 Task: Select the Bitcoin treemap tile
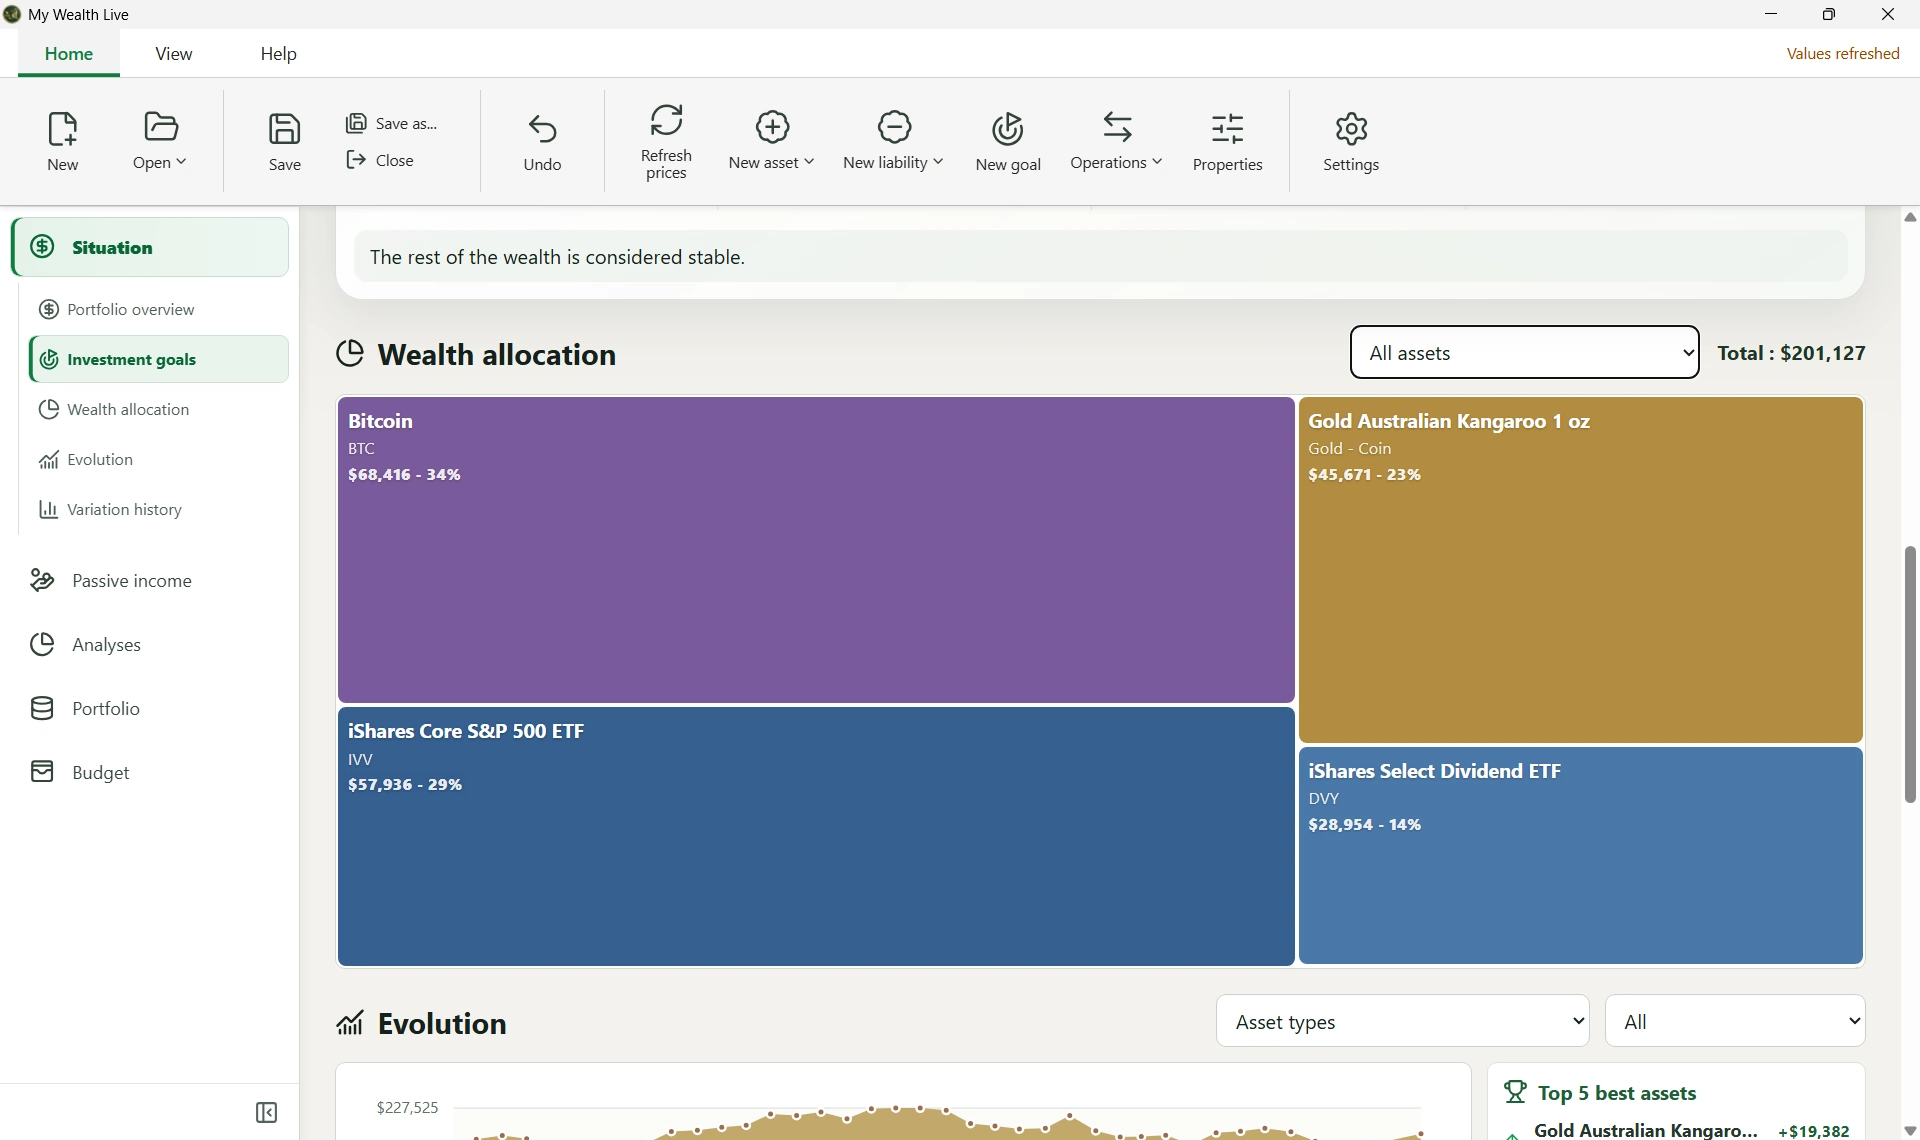click(x=816, y=550)
